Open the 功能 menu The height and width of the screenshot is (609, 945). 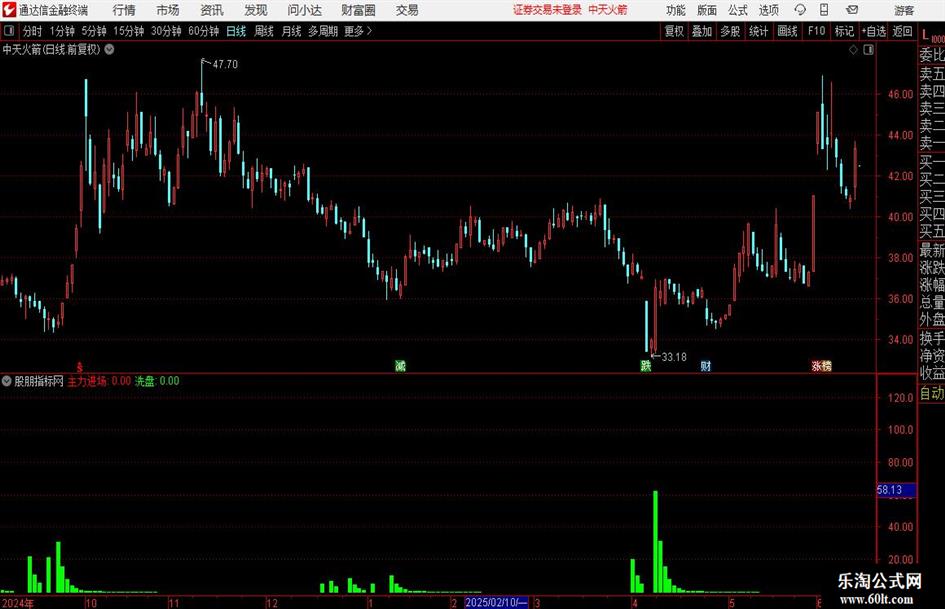(x=676, y=10)
